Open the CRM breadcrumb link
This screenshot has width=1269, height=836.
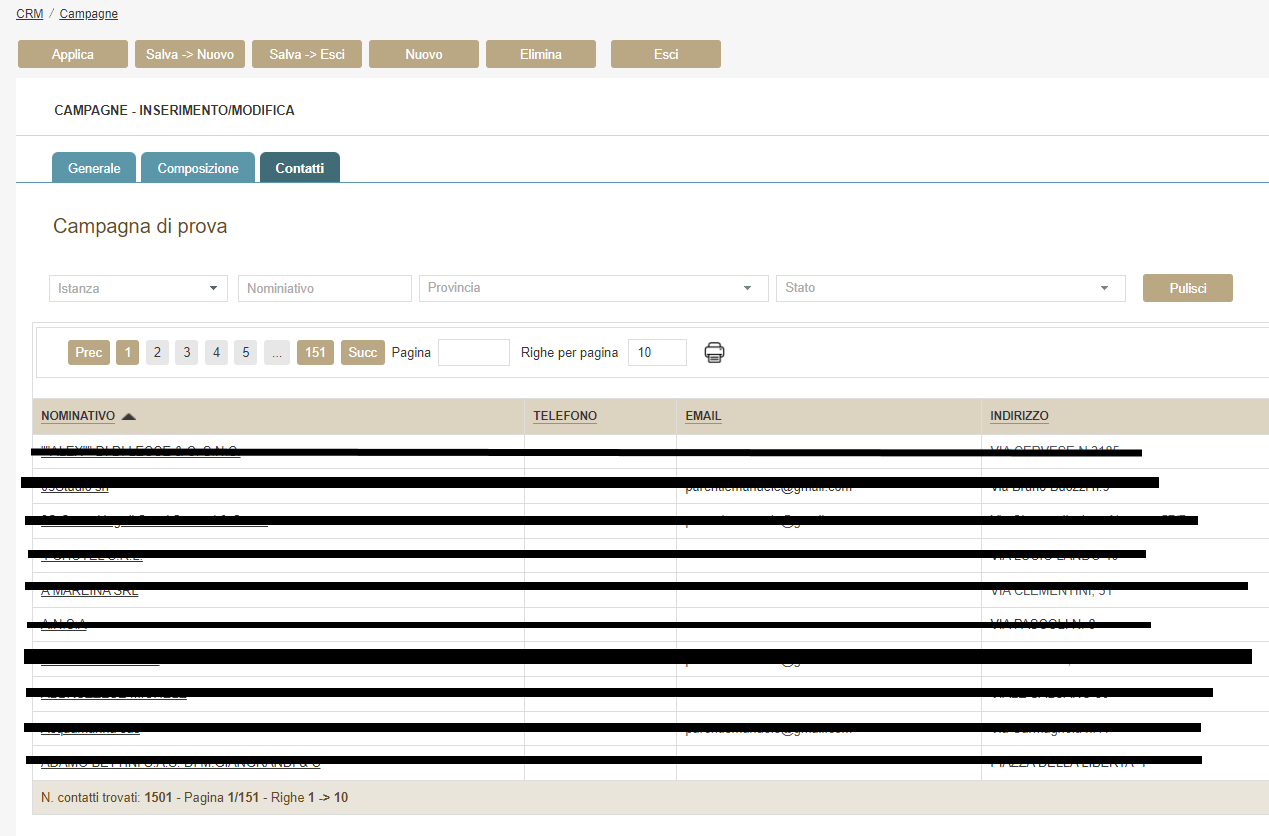[29, 14]
